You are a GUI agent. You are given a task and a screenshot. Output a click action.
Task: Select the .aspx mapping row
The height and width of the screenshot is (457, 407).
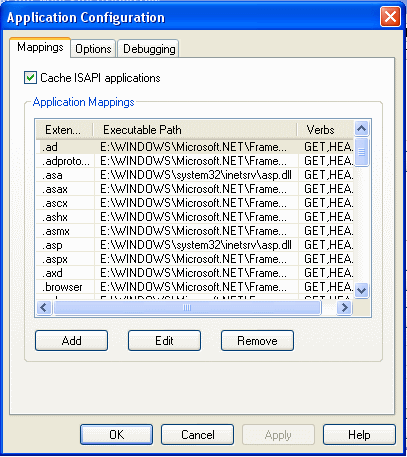pos(194,259)
